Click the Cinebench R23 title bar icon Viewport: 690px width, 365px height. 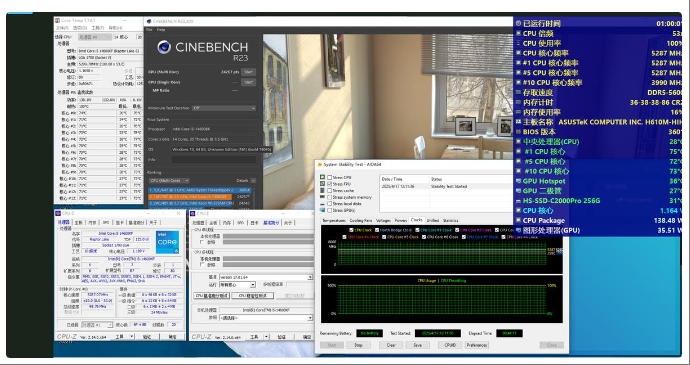point(149,21)
